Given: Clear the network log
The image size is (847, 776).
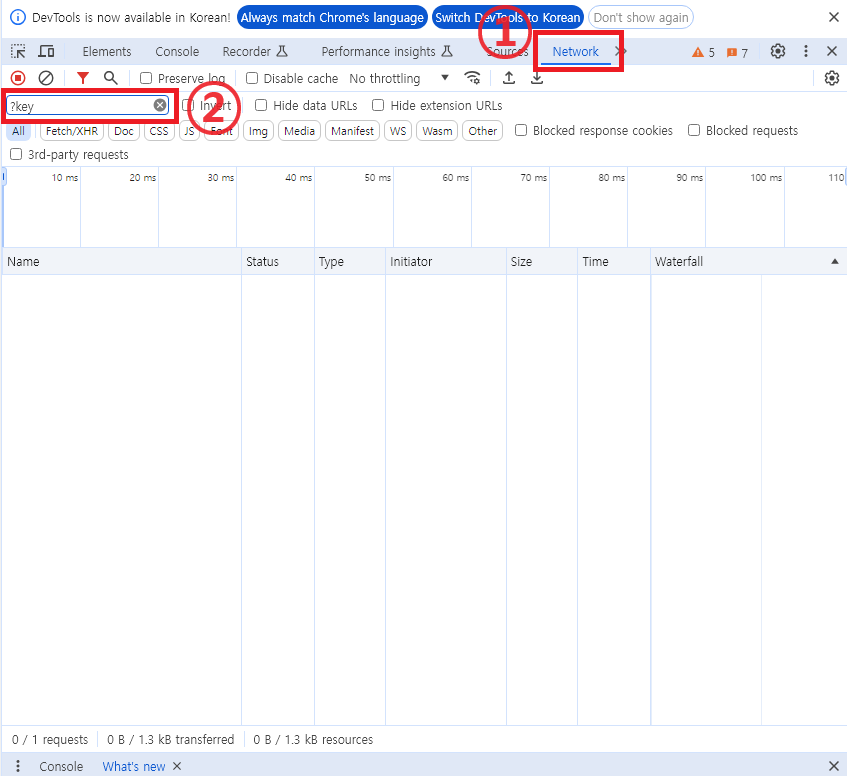Looking at the screenshot, I should [46, 78].
